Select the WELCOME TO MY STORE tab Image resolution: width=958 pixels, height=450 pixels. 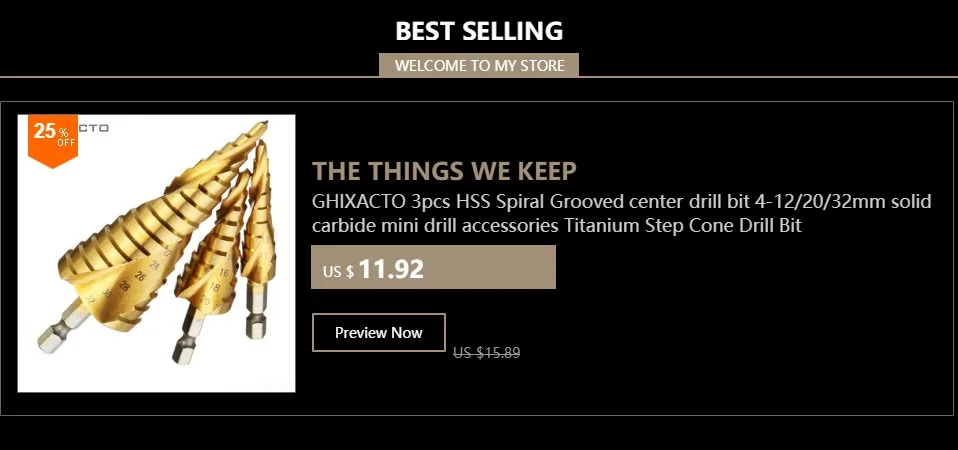coord(479,65)
